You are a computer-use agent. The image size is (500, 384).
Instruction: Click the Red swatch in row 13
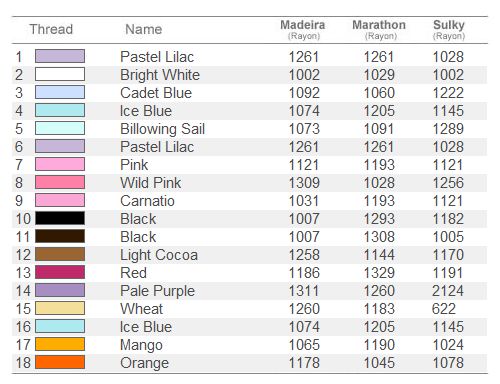point(60,272)
